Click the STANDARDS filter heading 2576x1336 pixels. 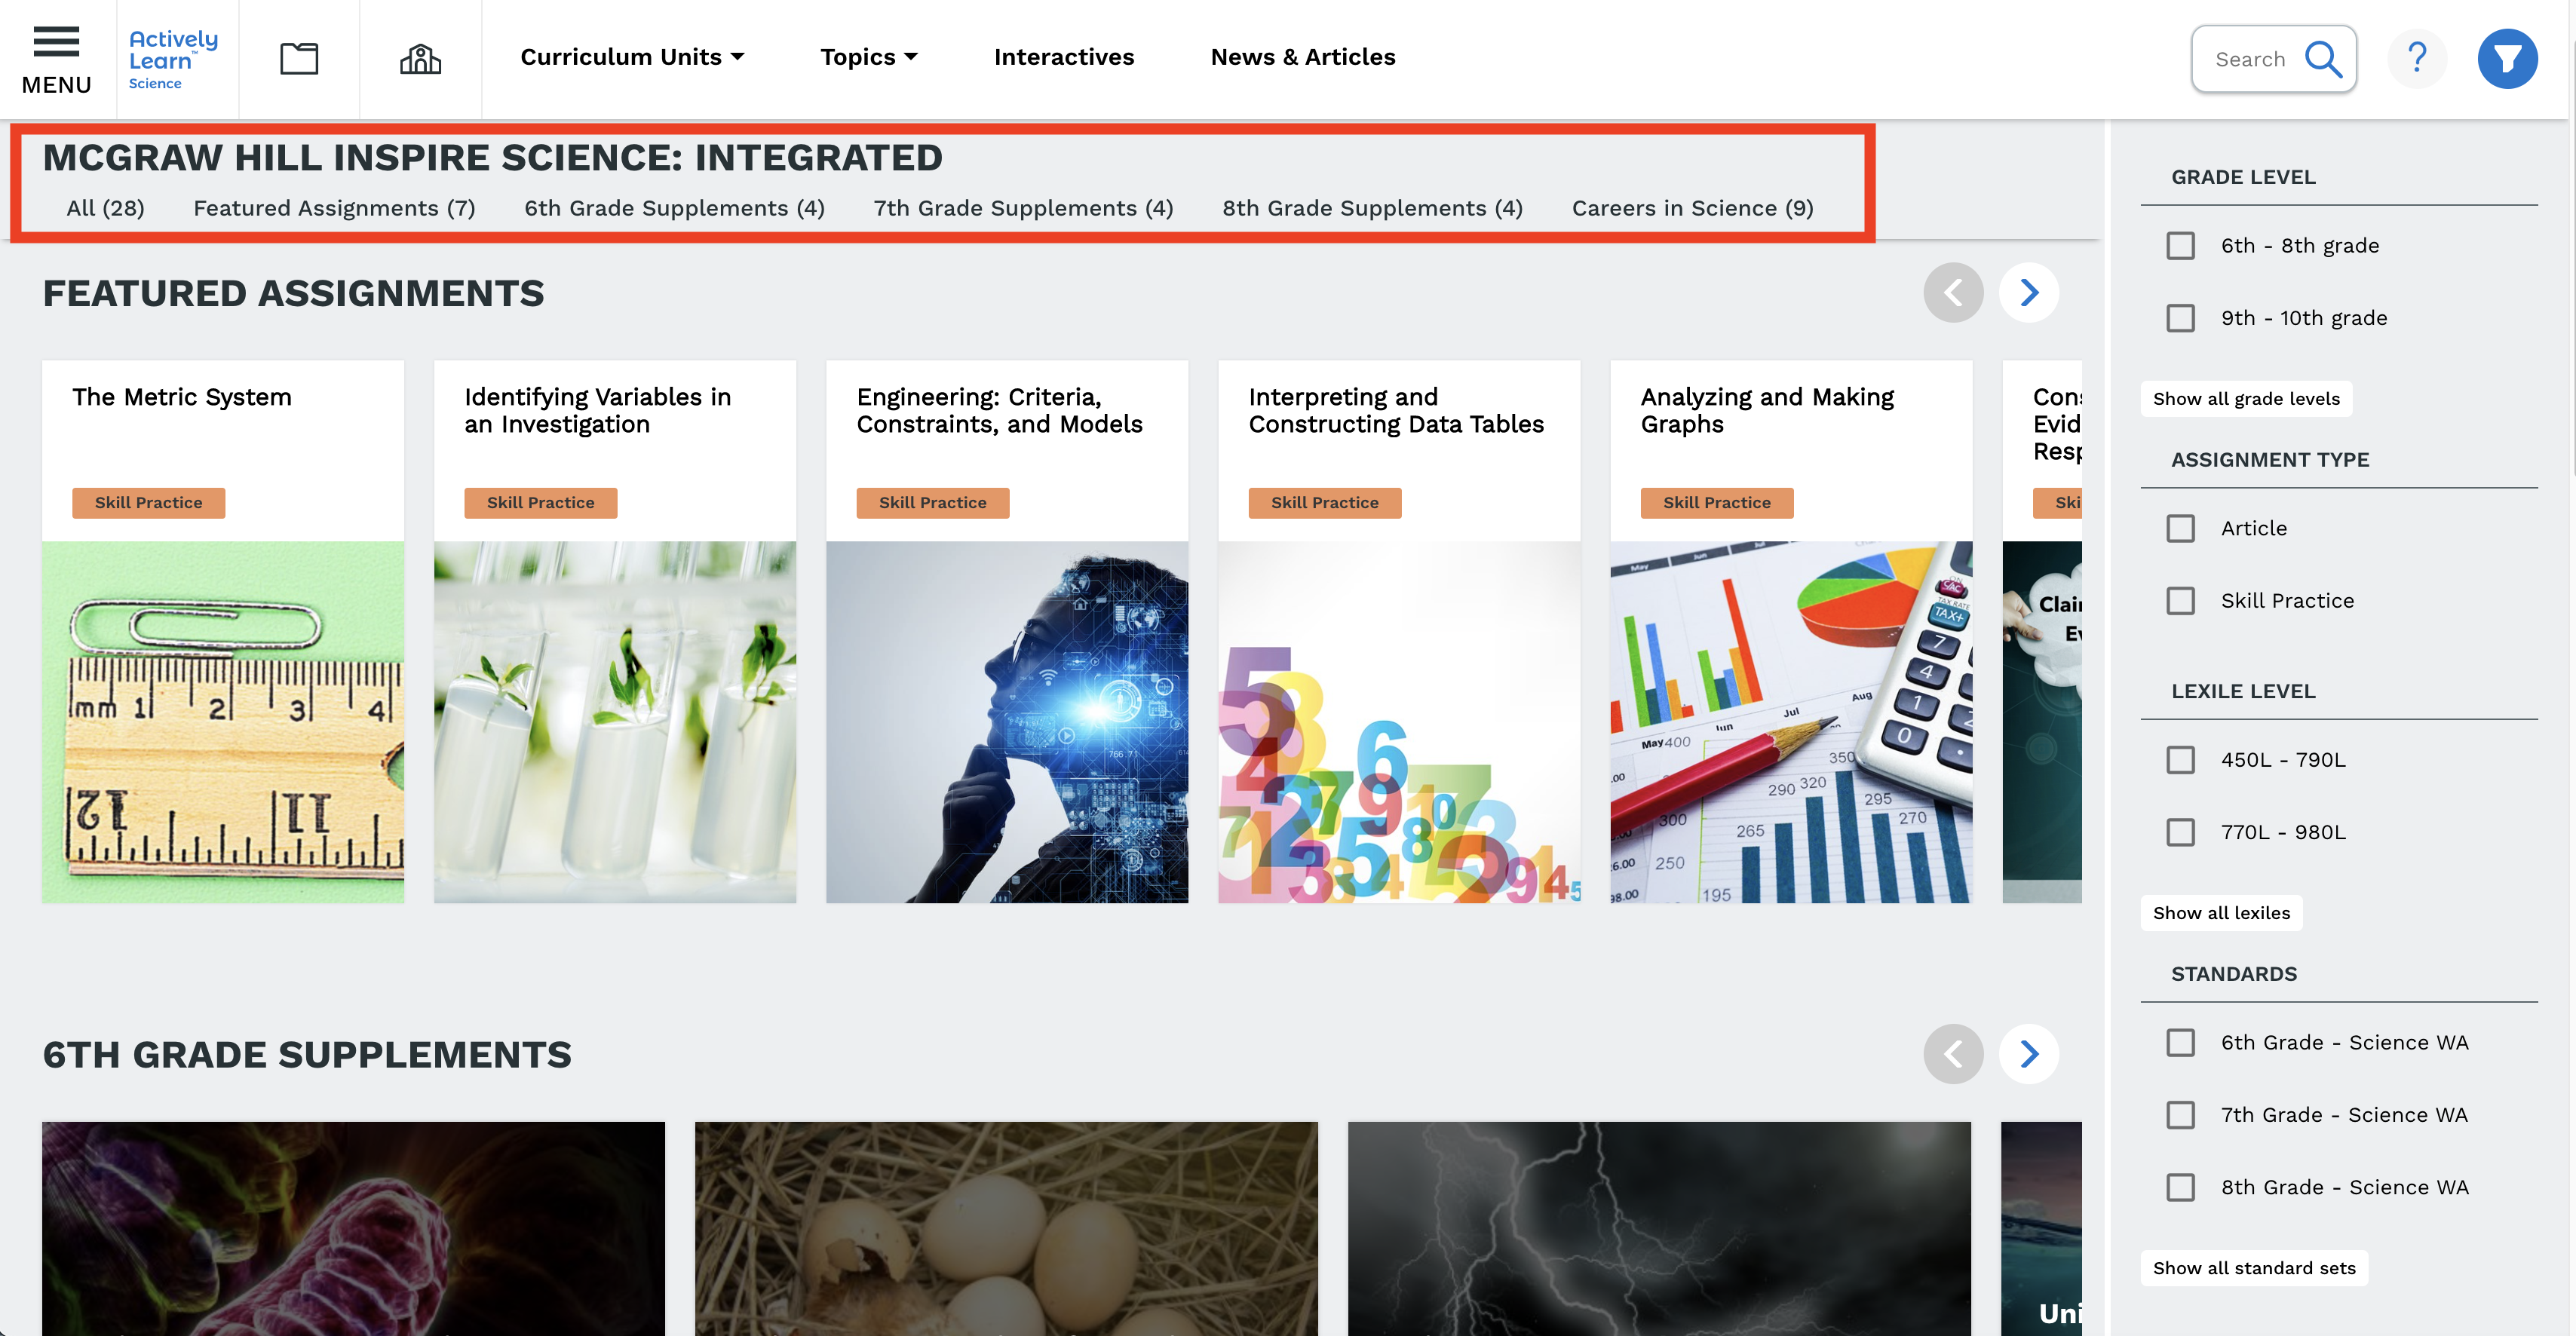click(2233, 974)
